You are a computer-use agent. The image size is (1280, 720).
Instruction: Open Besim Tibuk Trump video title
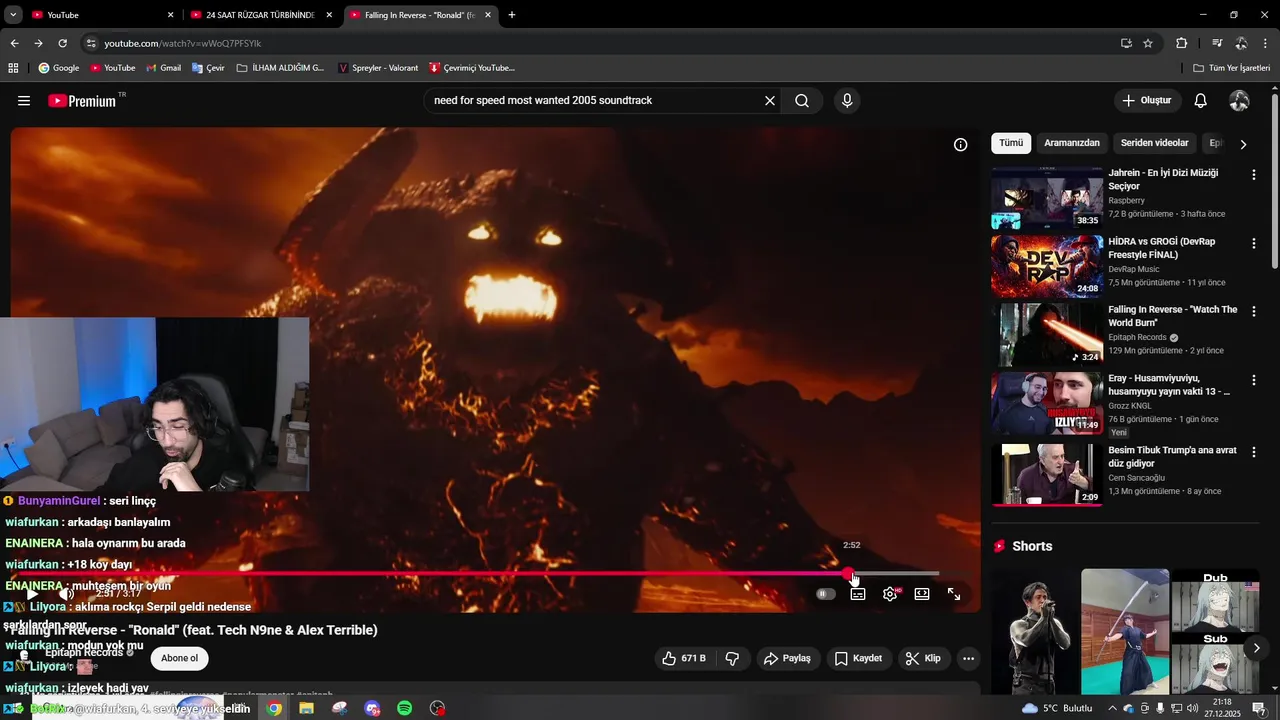coord(1172,457)
